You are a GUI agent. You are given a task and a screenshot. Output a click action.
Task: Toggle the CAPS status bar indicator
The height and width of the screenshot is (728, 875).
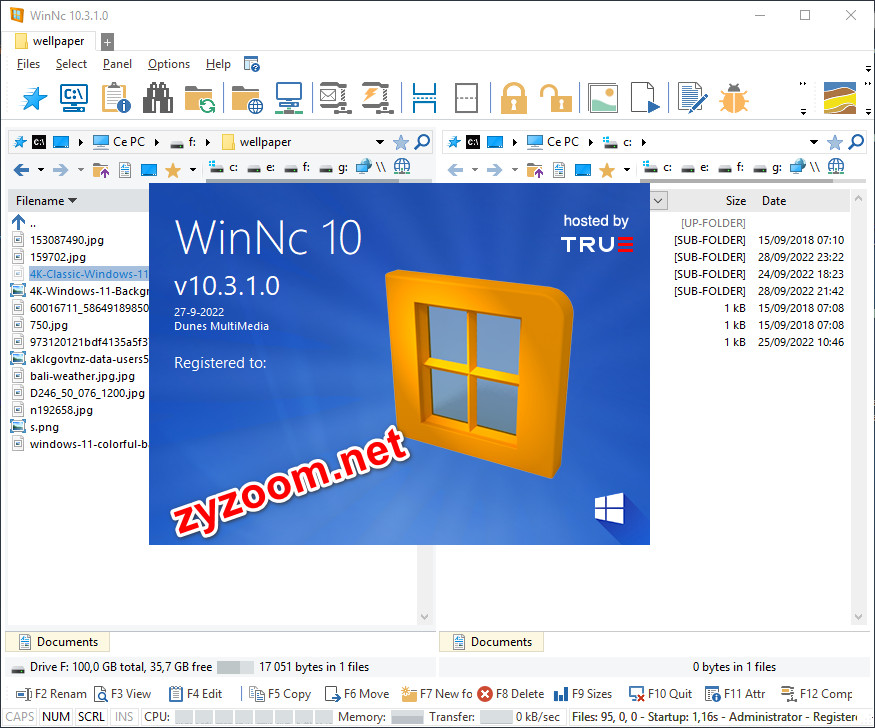pyautogui.click(x=20, y=716)
